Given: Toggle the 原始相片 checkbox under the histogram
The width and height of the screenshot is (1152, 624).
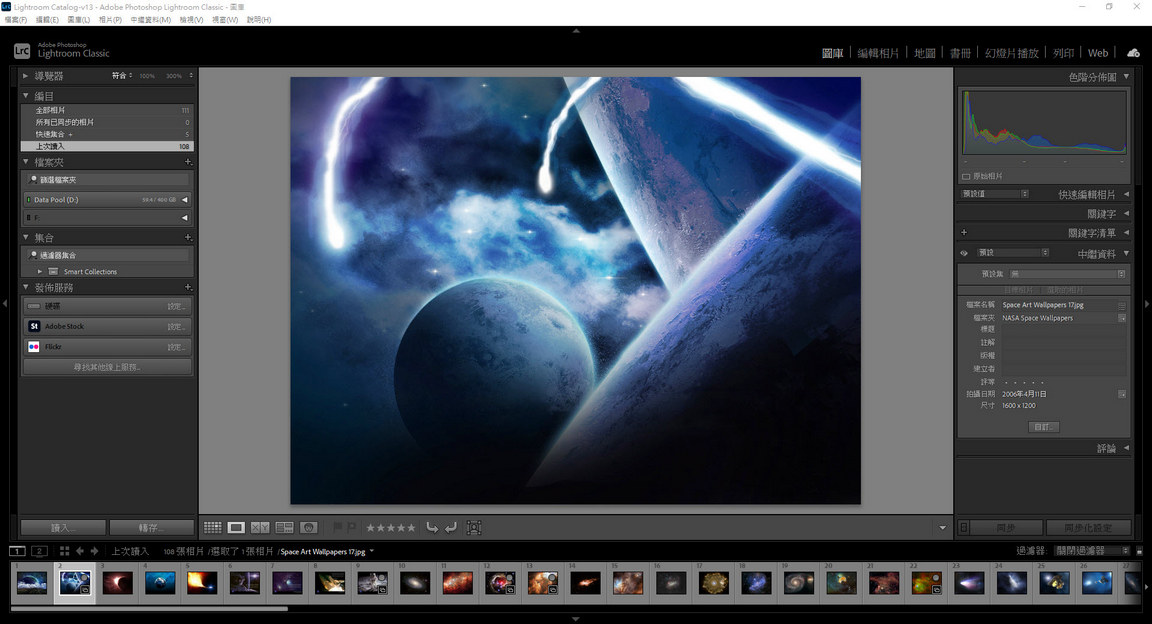Looking at the screenshot, I should [x=965, y=175].
